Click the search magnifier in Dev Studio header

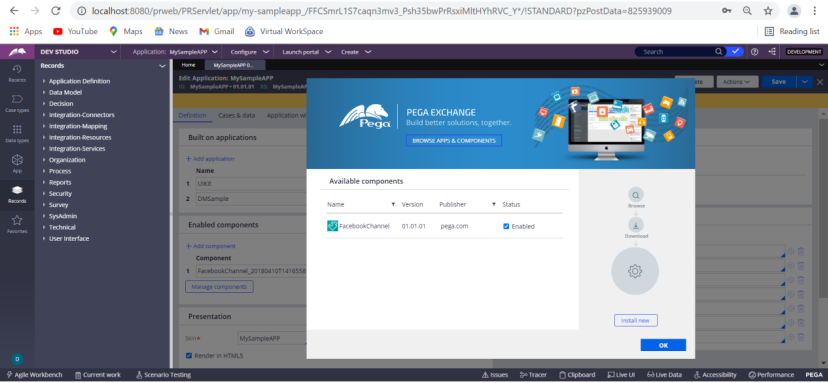click(x=719, y=52)
